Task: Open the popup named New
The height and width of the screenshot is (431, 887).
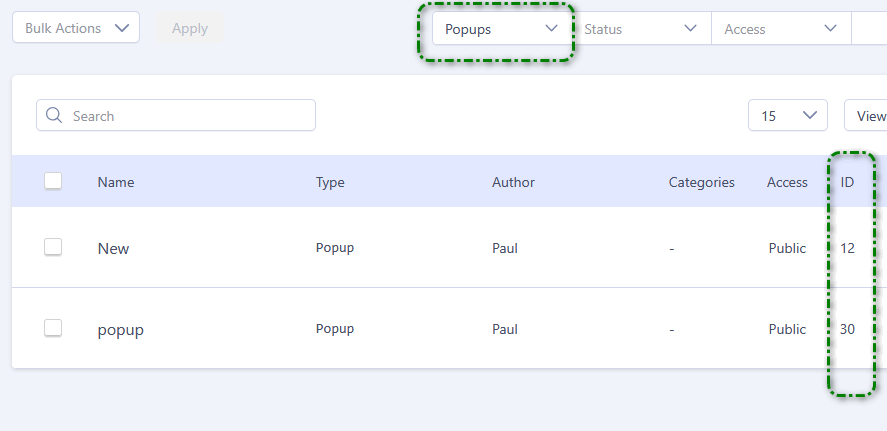Action: tap(113, 248)
